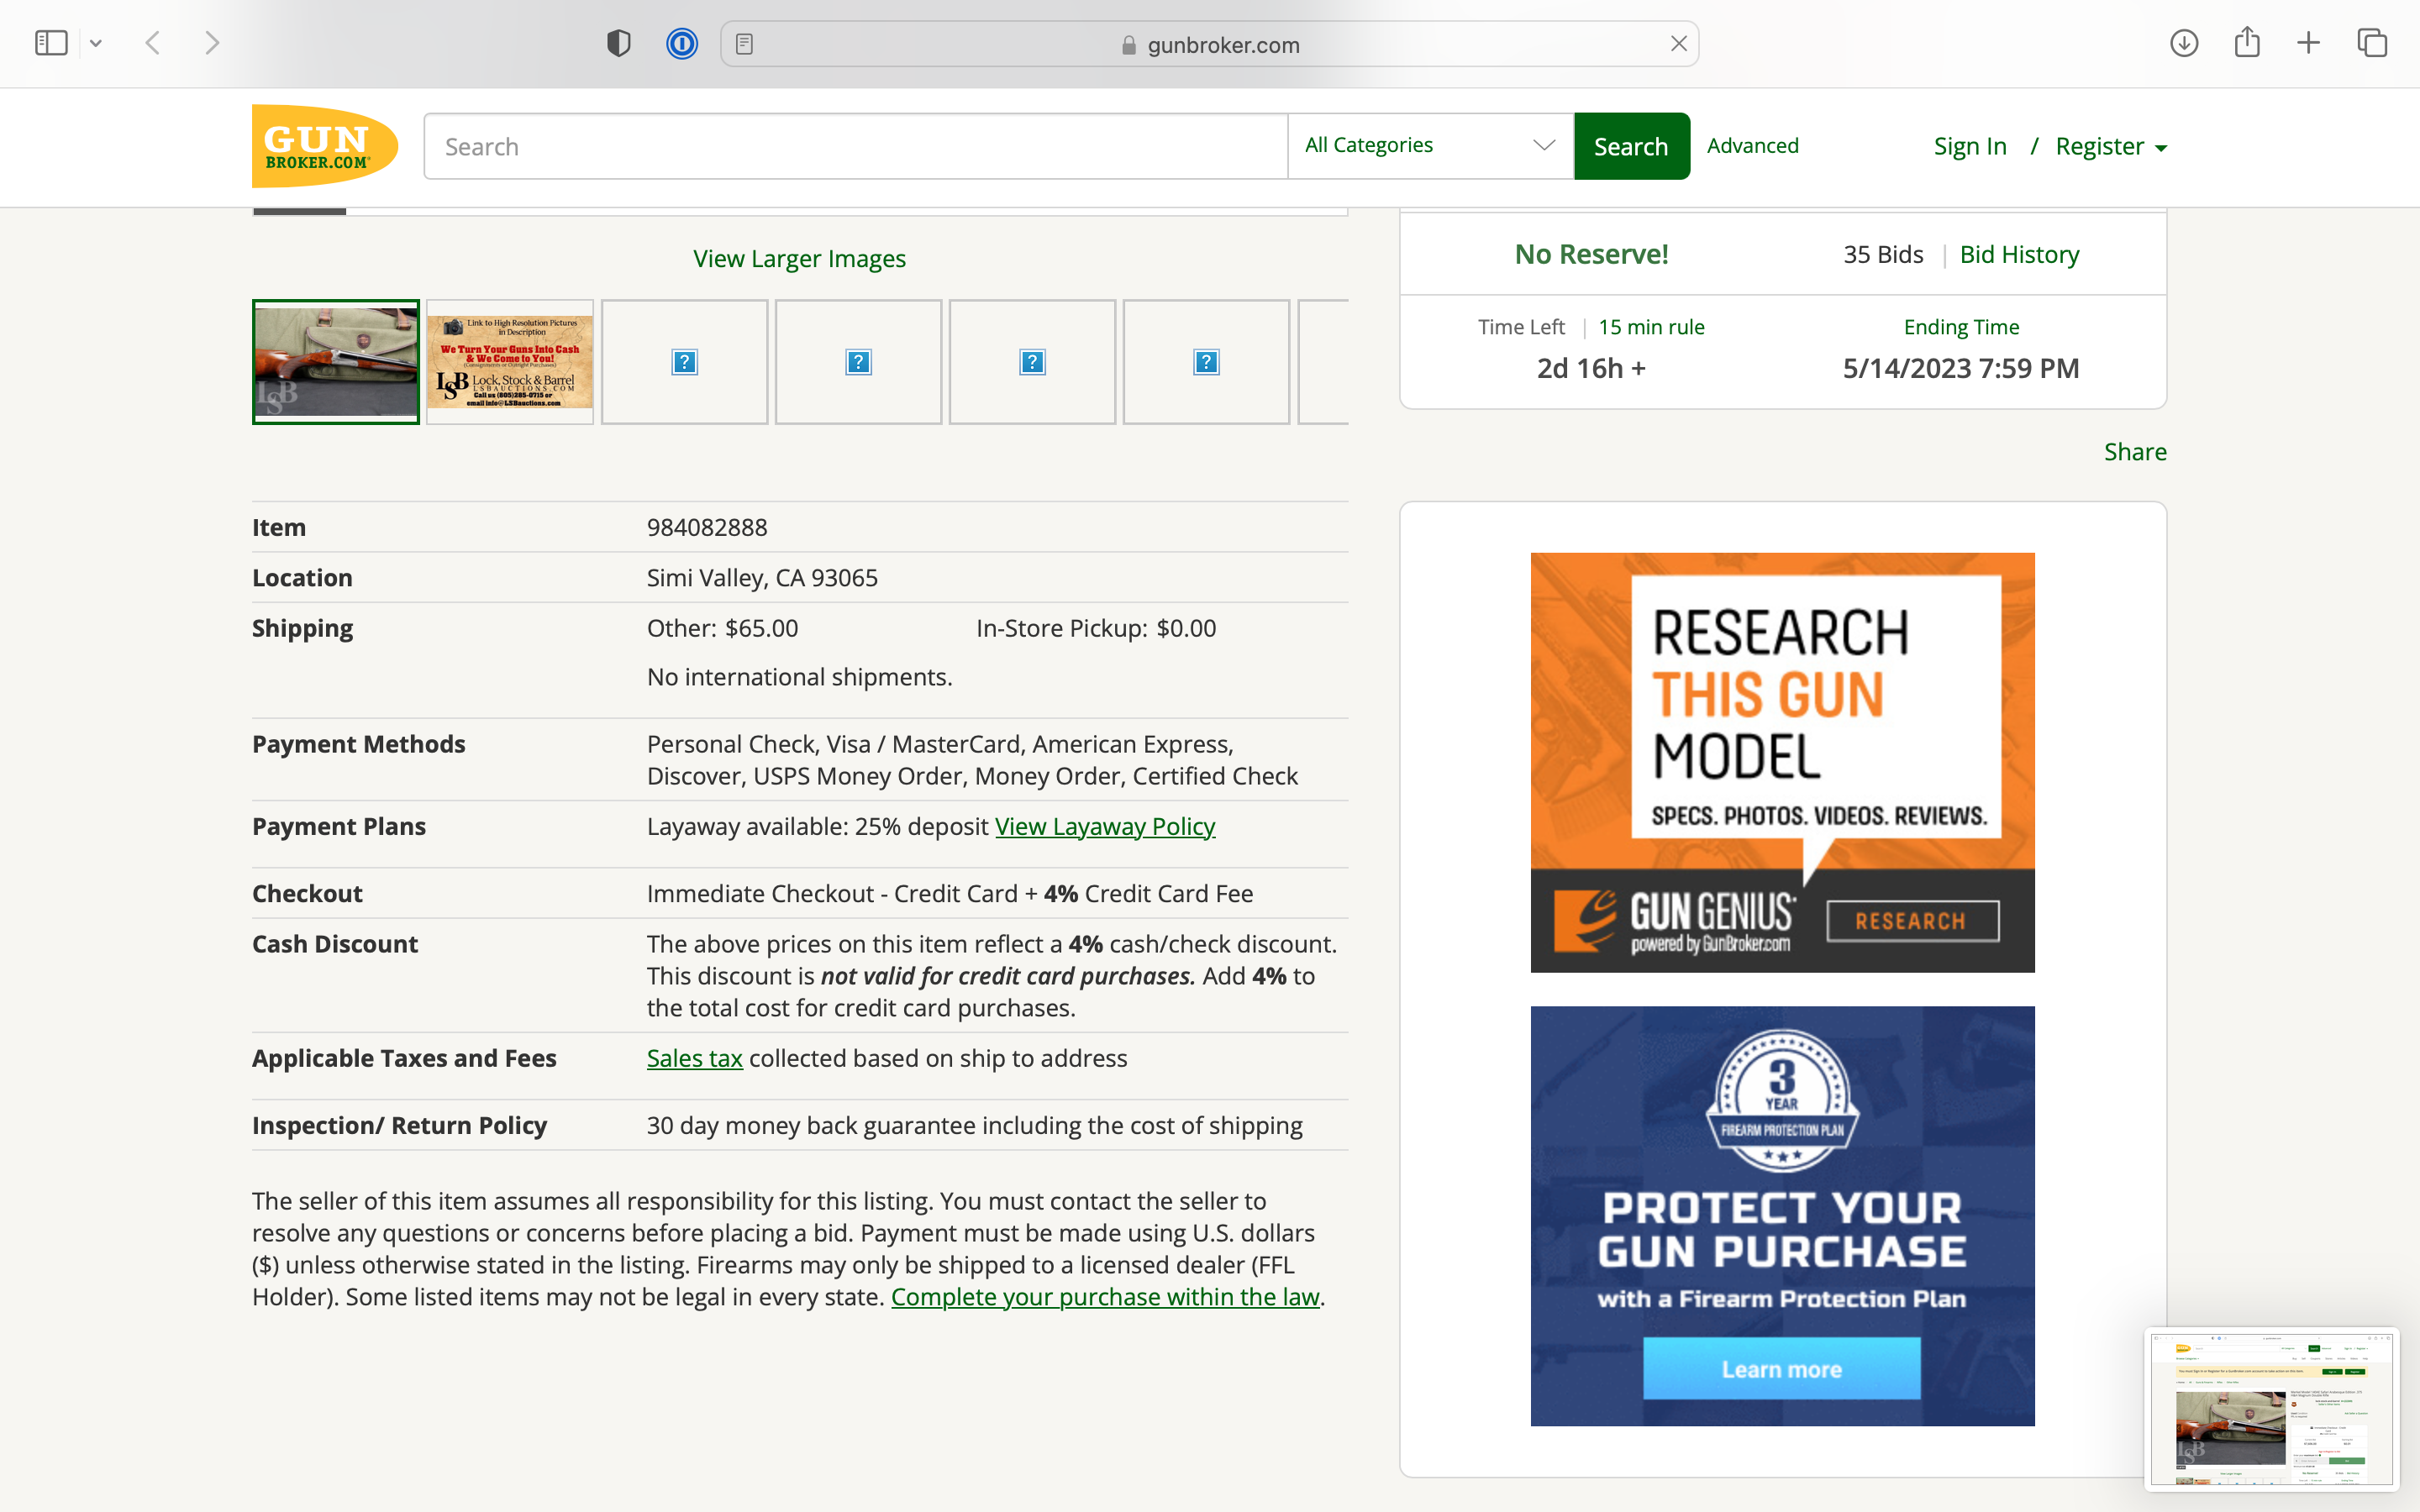Toggle the Safari sidebar button
The height and width of the screenshot is (1512, 2420).
[x=51, y=43]
